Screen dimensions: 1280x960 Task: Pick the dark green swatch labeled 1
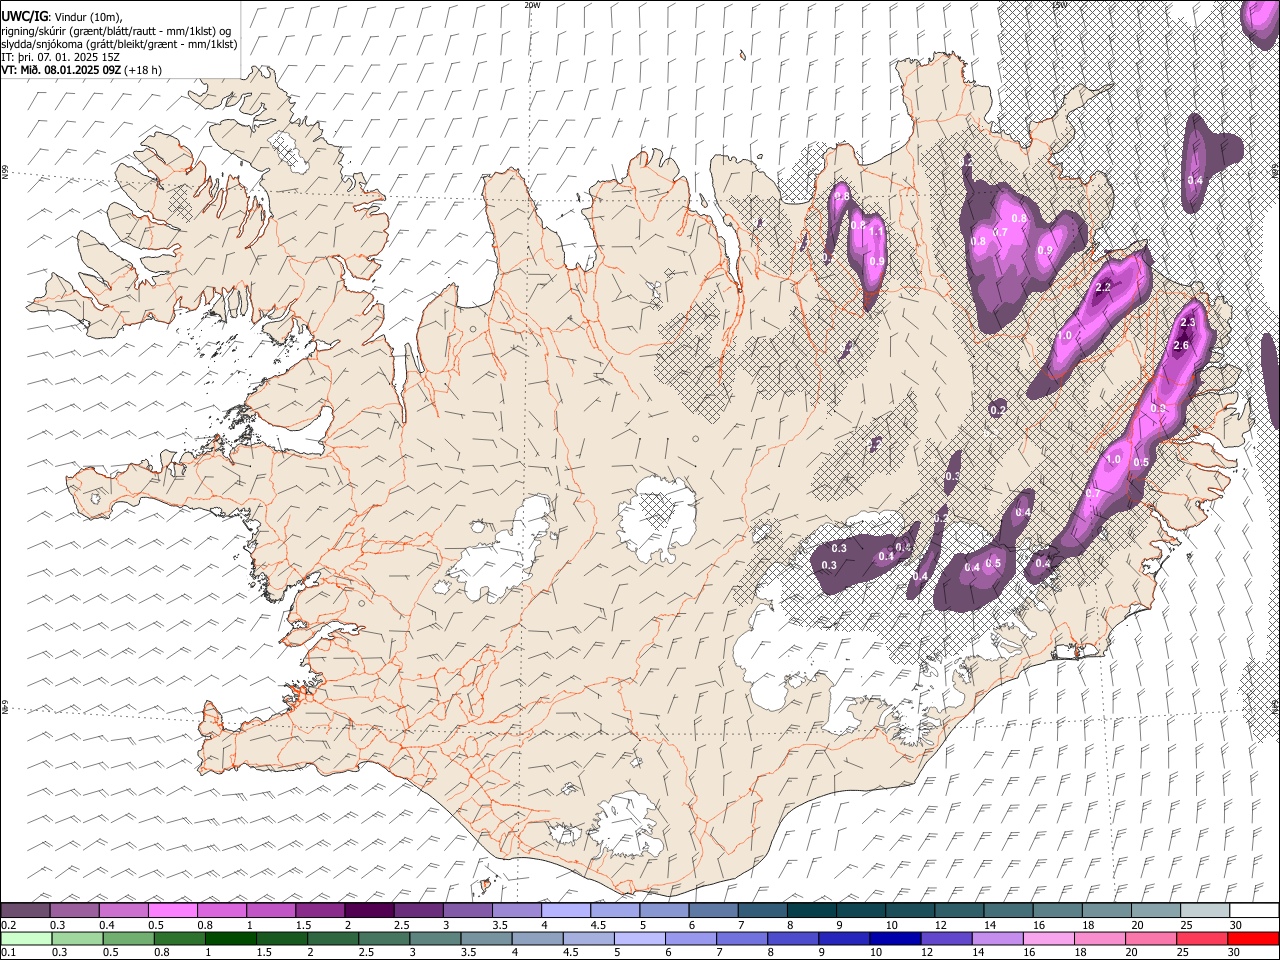[x=231, y=938]
